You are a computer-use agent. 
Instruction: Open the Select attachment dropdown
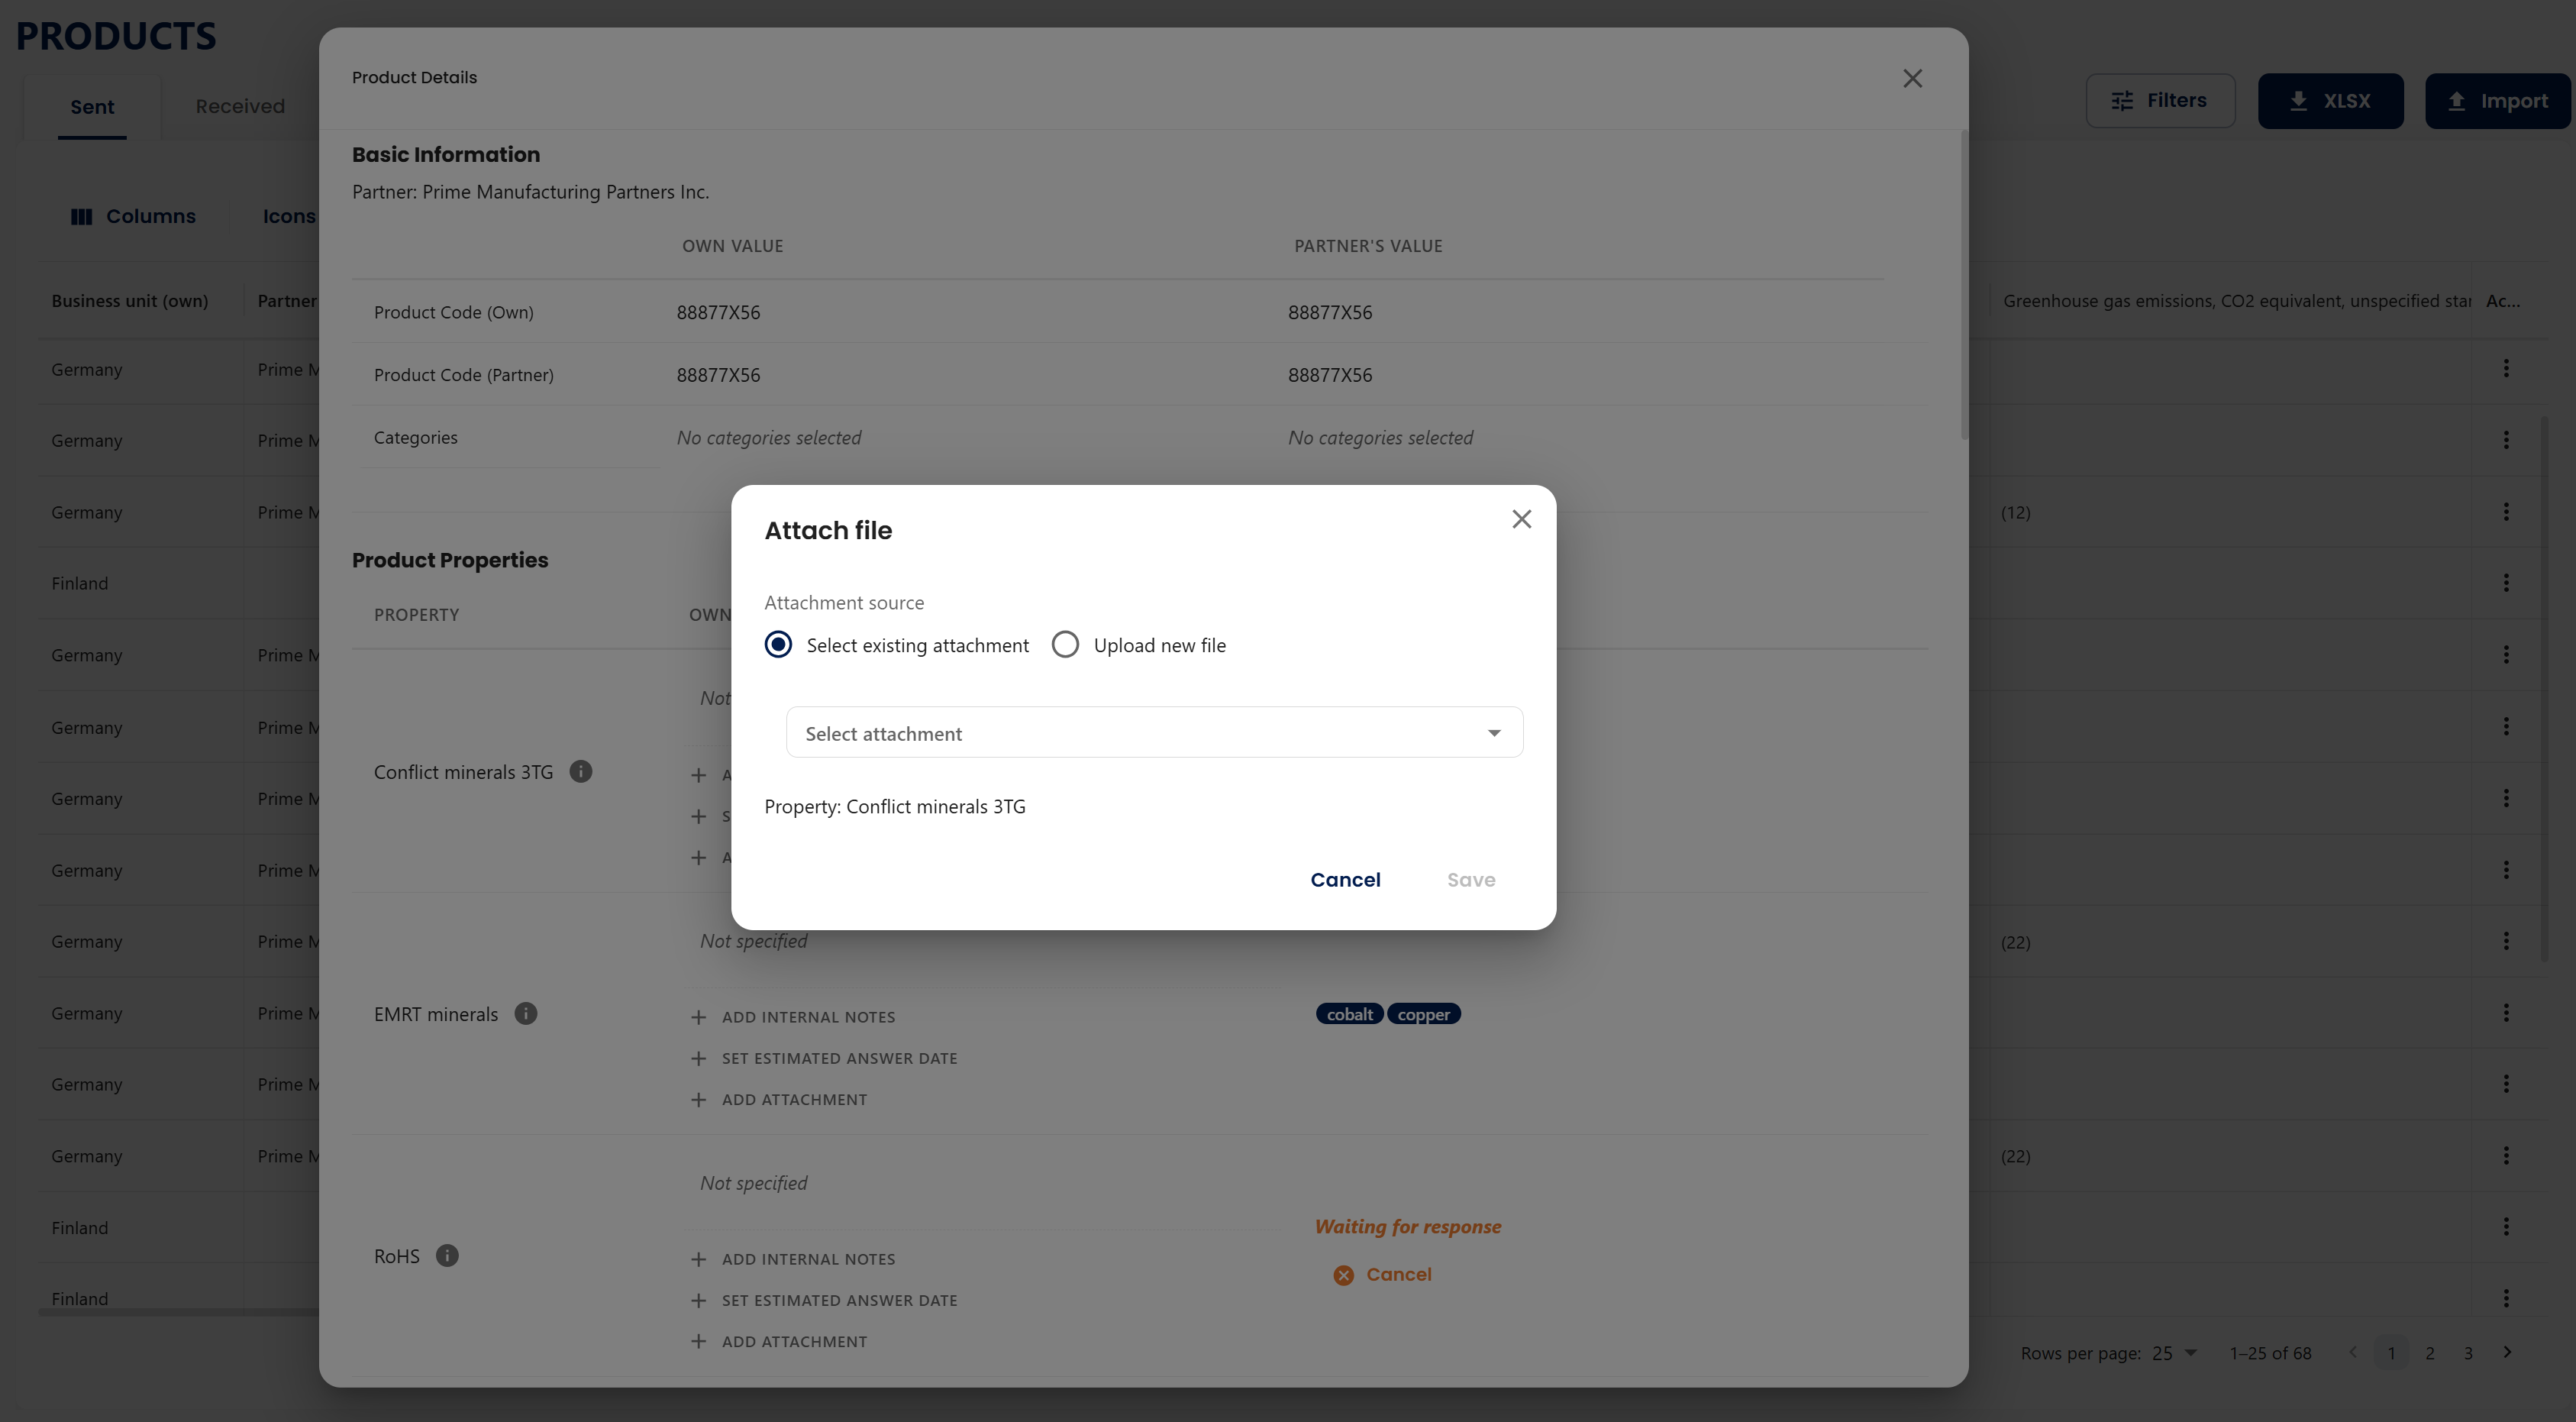pyautogui.click(x=1153, y=733)
